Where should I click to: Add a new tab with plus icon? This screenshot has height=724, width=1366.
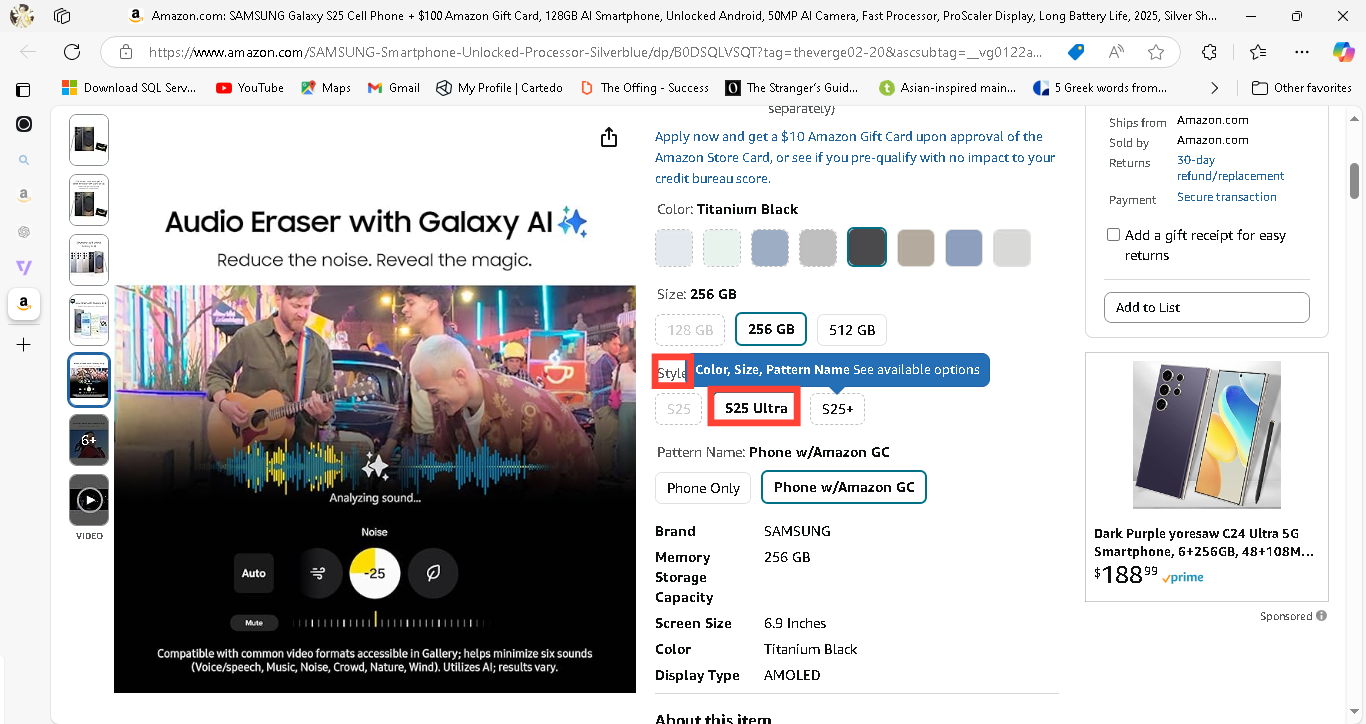24,345
